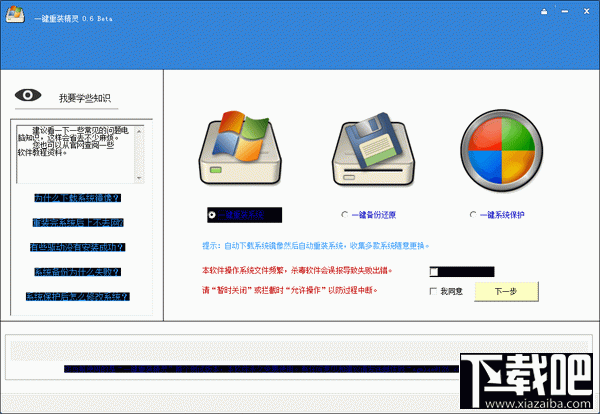Open the 有些驱动没有安装成功? help link
Screen dimensions: 600x414
point(78,247)
